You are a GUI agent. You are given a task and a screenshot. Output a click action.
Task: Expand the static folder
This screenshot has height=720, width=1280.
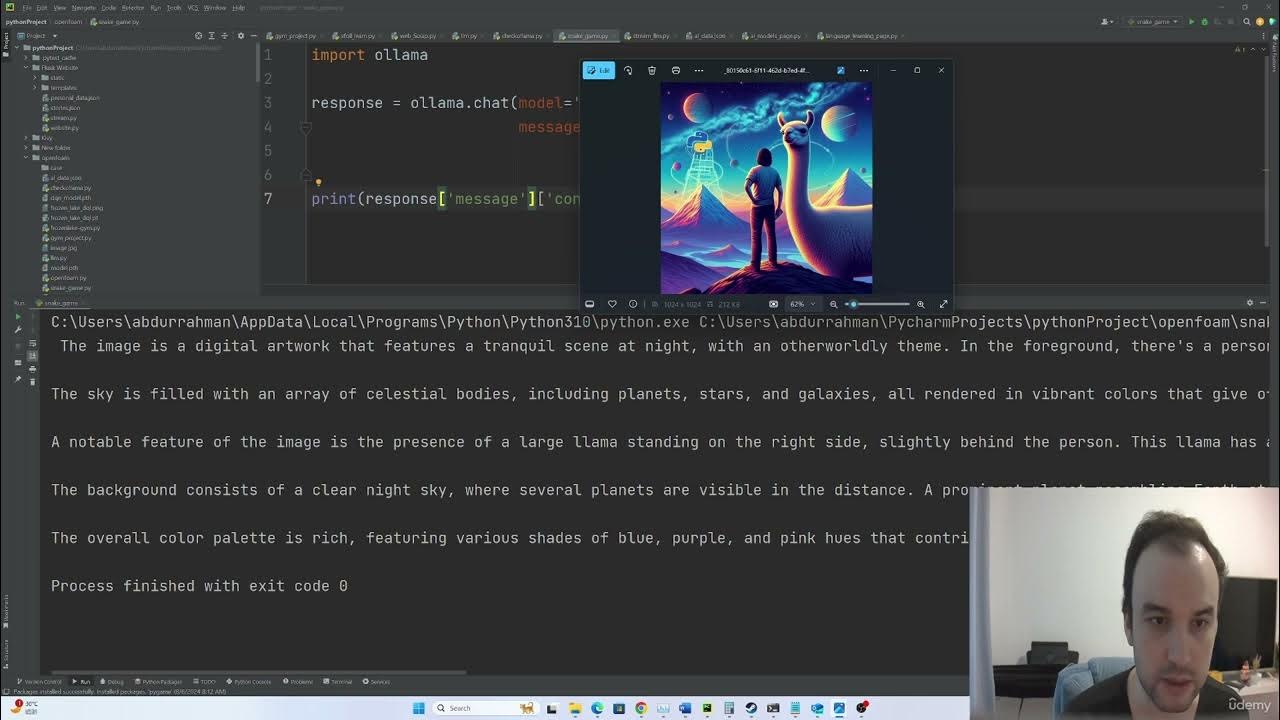point(36,78)
